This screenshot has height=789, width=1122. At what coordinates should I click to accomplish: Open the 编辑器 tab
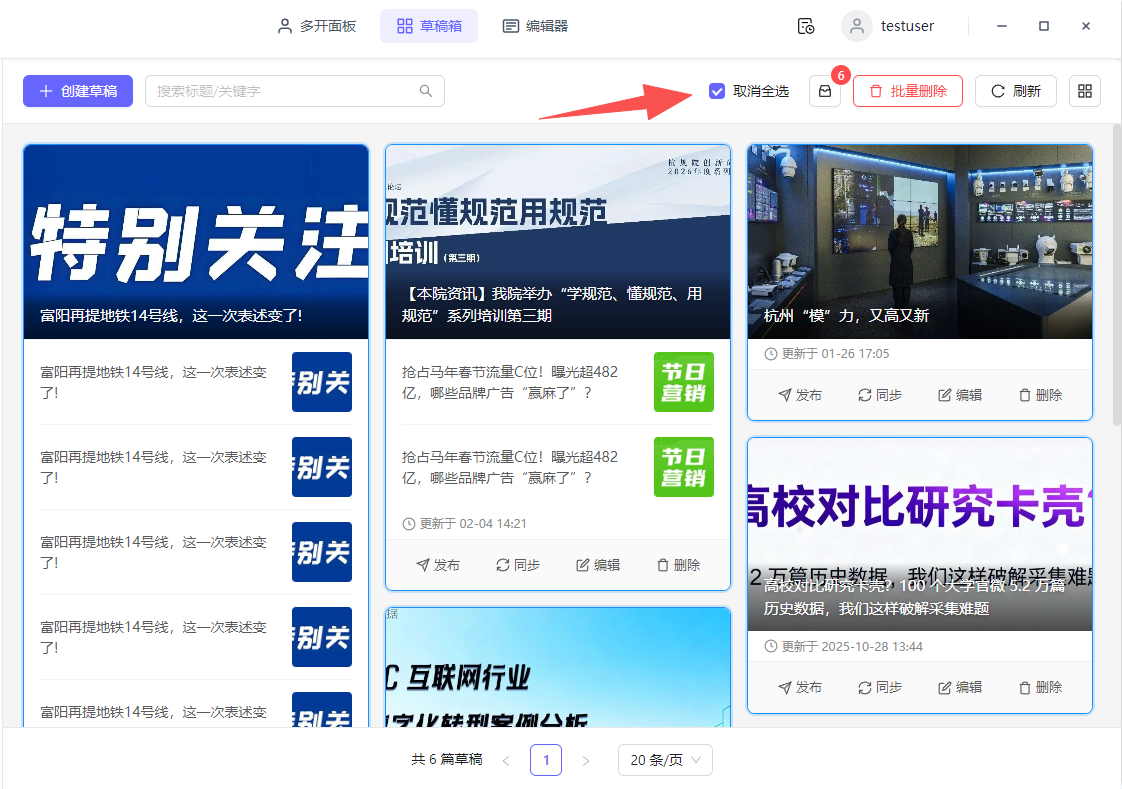[535, 26]
